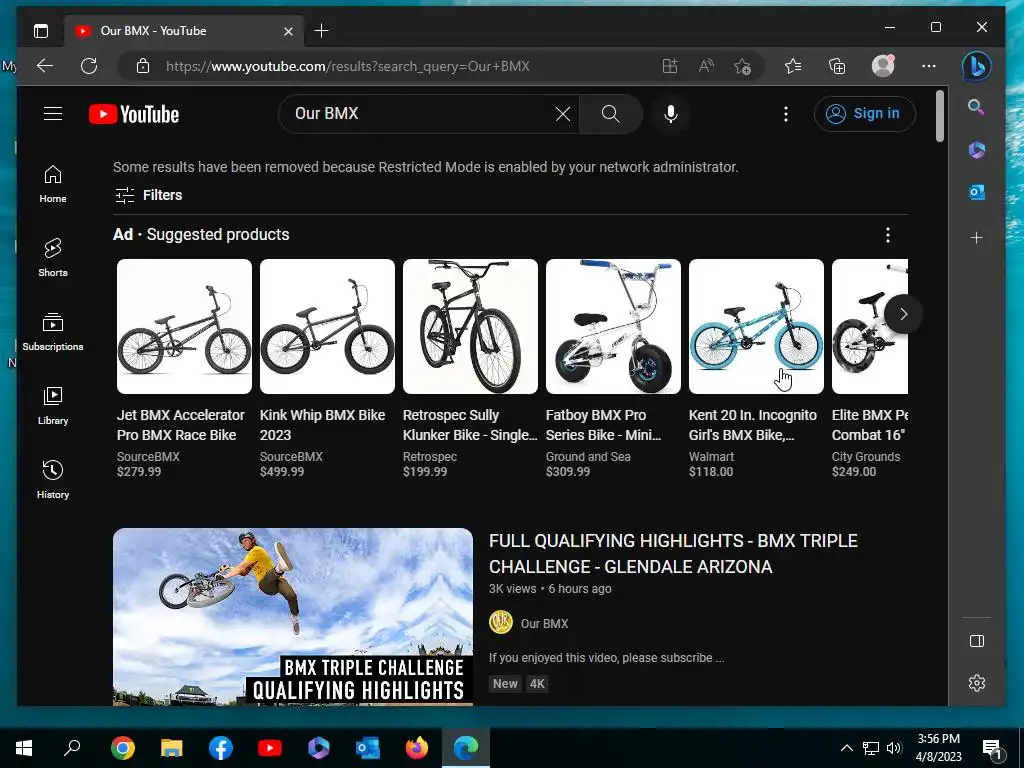This screenshot has width=1024, height=768.
Task: Open the Filters options
Action: (x=148, y=195)
